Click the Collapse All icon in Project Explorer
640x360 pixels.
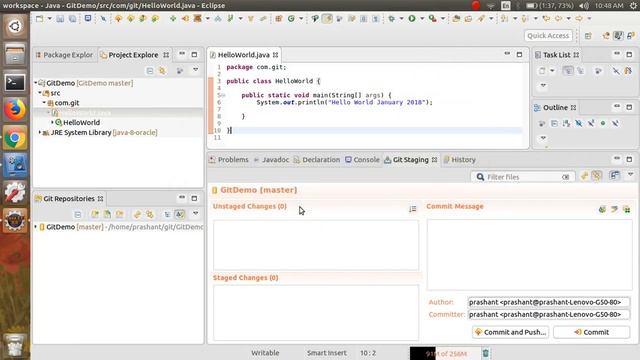tap(150, 71)
